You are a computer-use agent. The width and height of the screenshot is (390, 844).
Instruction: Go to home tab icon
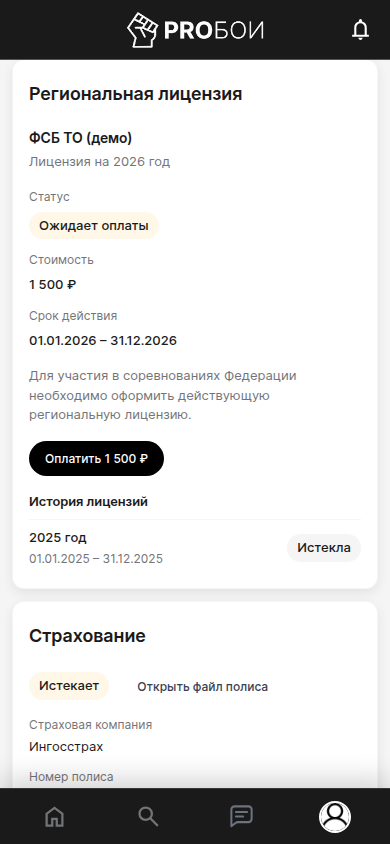(x=54, y=817)
